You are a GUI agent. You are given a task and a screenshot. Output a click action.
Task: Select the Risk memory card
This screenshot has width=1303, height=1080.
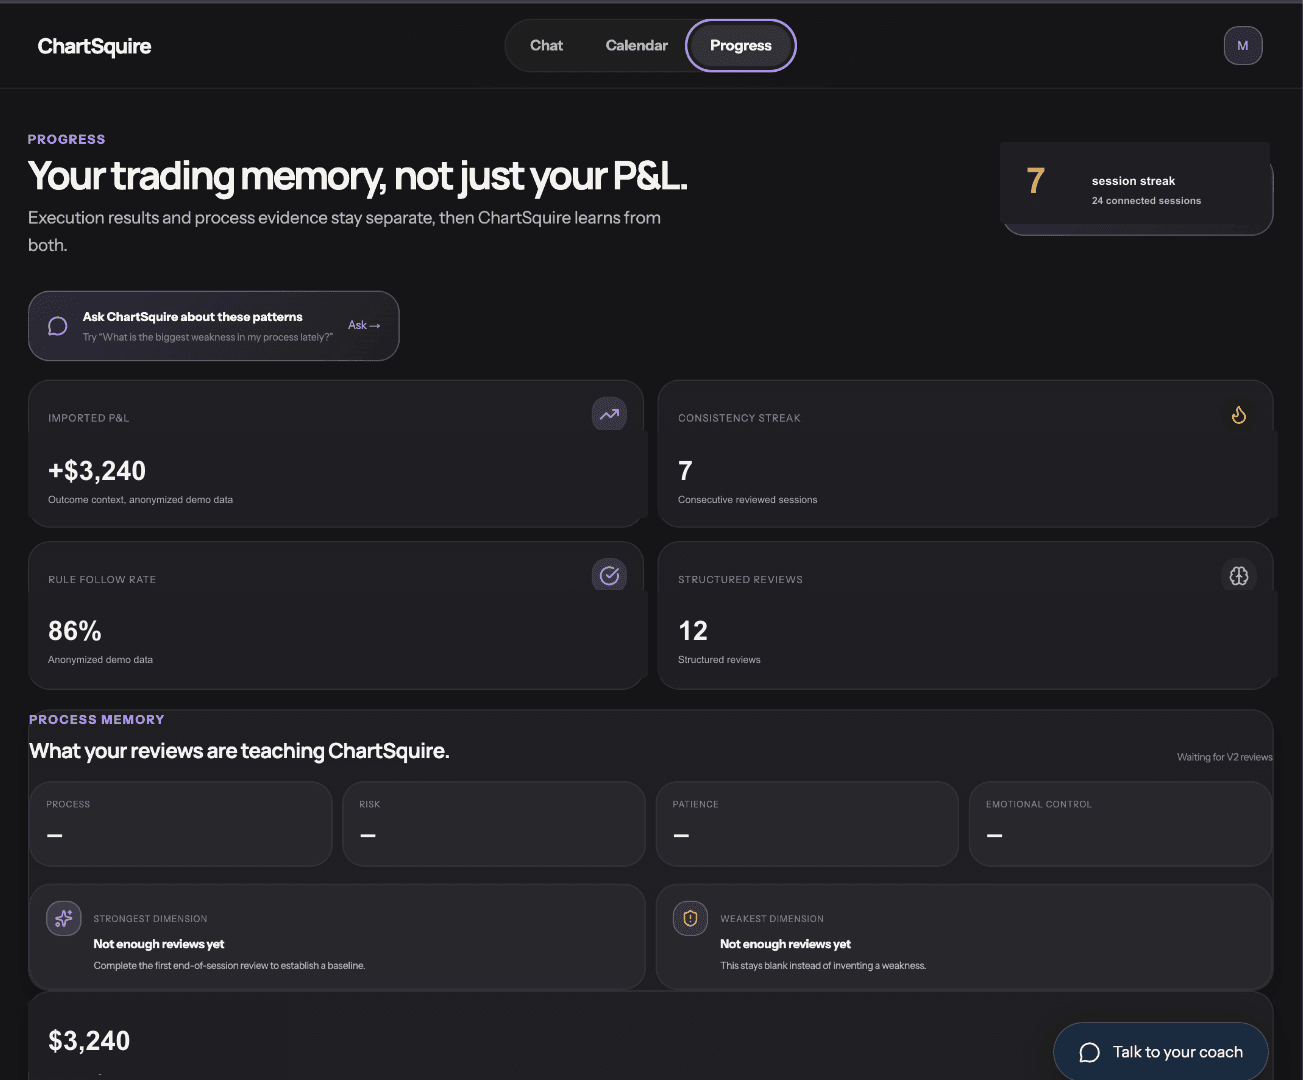click(494, 824)
